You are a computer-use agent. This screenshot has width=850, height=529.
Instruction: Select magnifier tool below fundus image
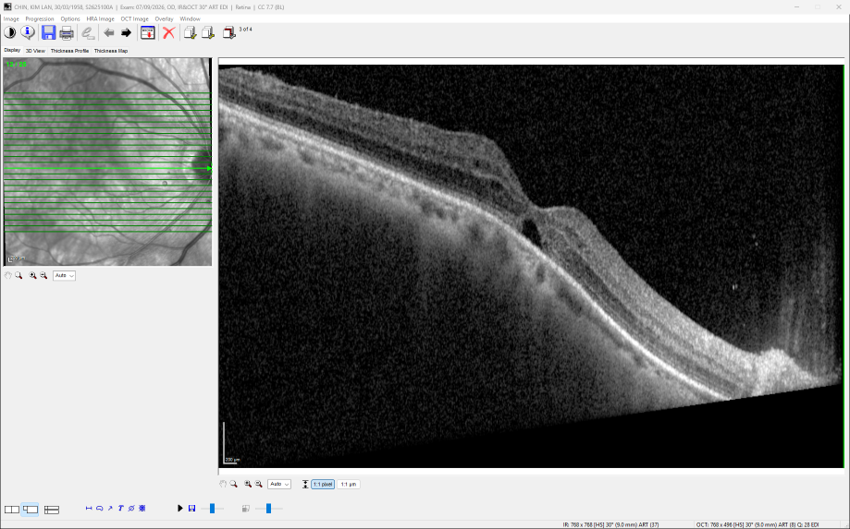19,275
